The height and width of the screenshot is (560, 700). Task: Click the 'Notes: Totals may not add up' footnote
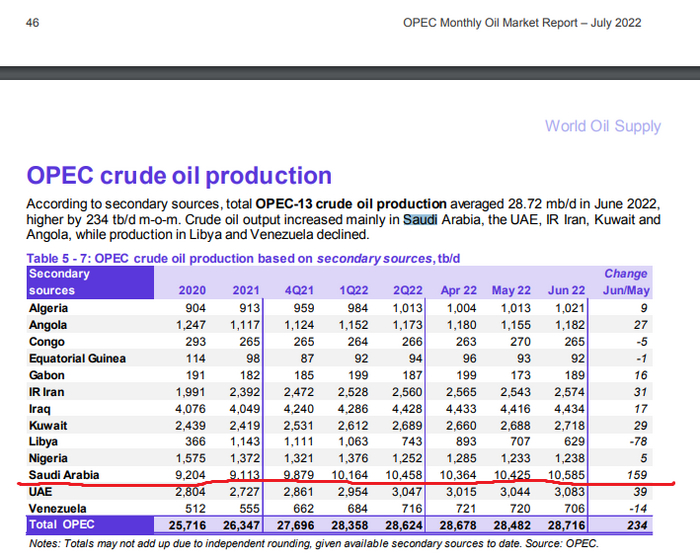click(313, 544)
